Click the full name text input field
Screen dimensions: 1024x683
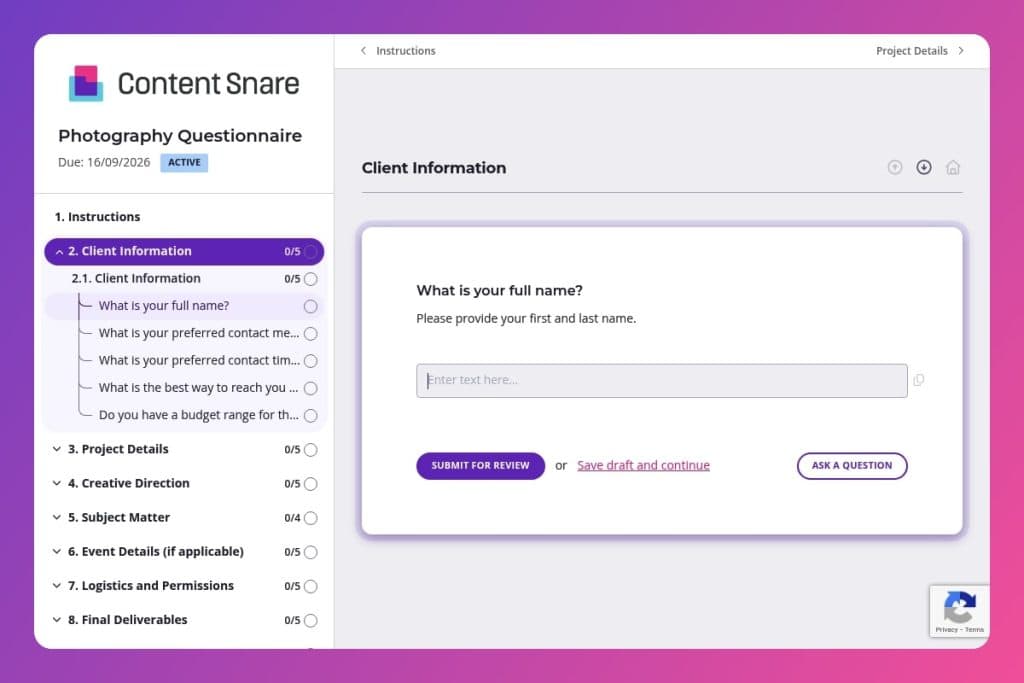(x=661, y=381)
